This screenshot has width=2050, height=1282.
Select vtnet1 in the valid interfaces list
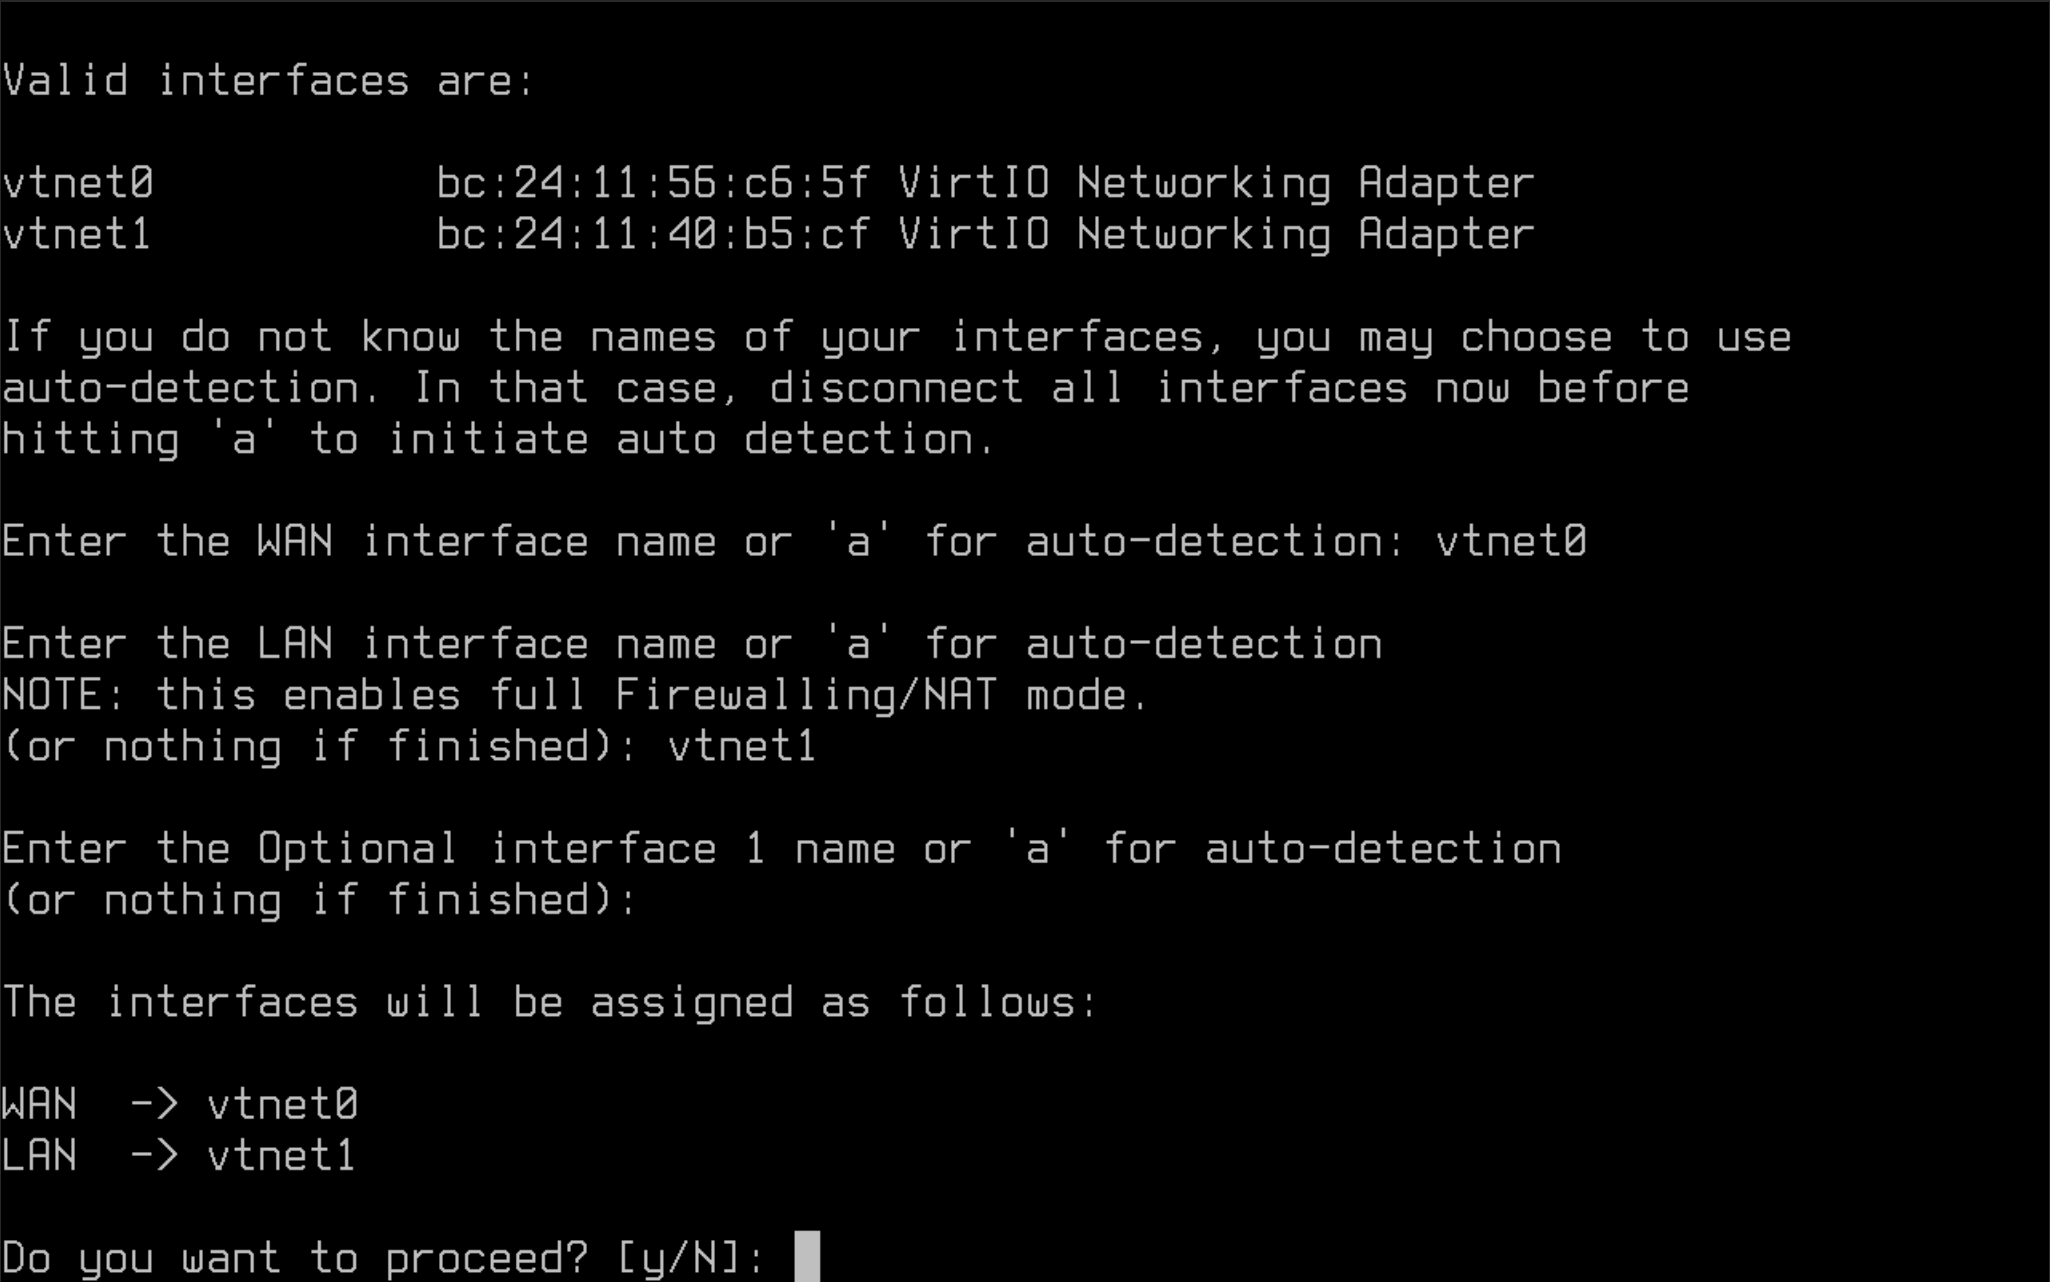coord(78,235)
